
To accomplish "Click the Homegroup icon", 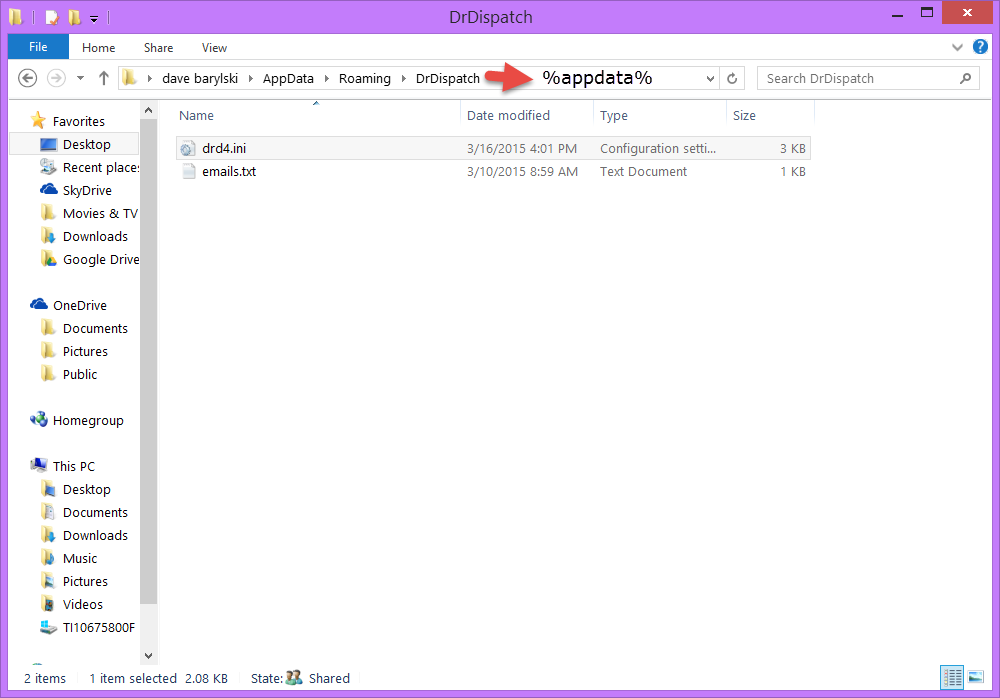I will pos(39,419).
